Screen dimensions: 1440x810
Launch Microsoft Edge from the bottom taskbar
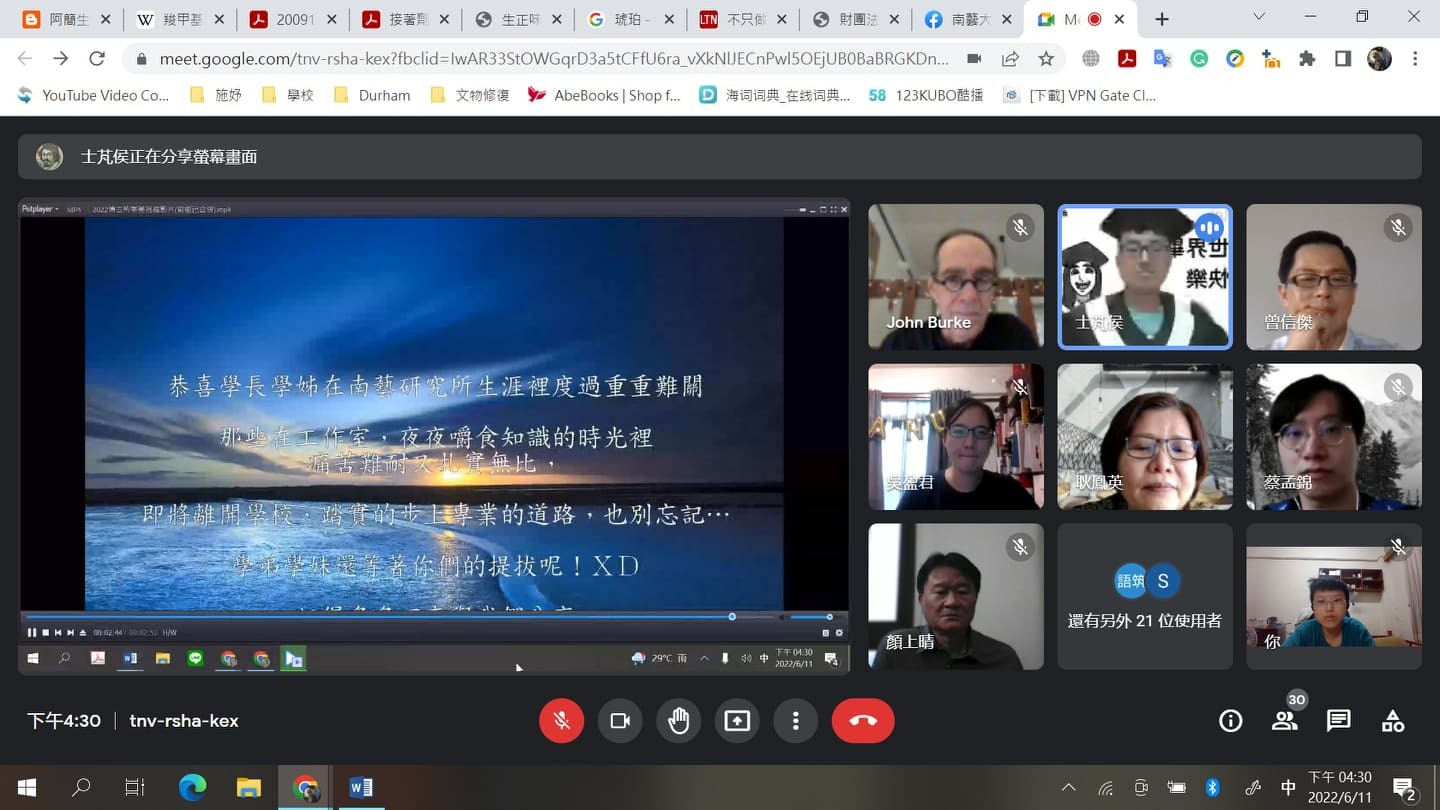192,788
